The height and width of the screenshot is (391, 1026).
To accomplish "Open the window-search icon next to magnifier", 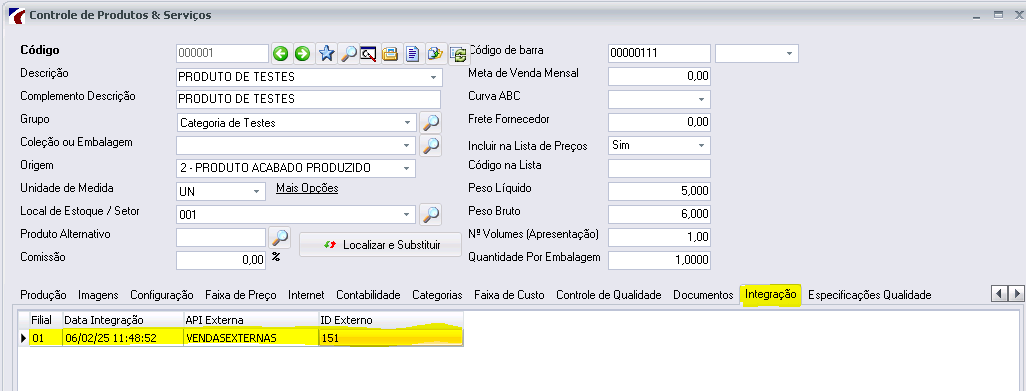I will coord(369,54).
